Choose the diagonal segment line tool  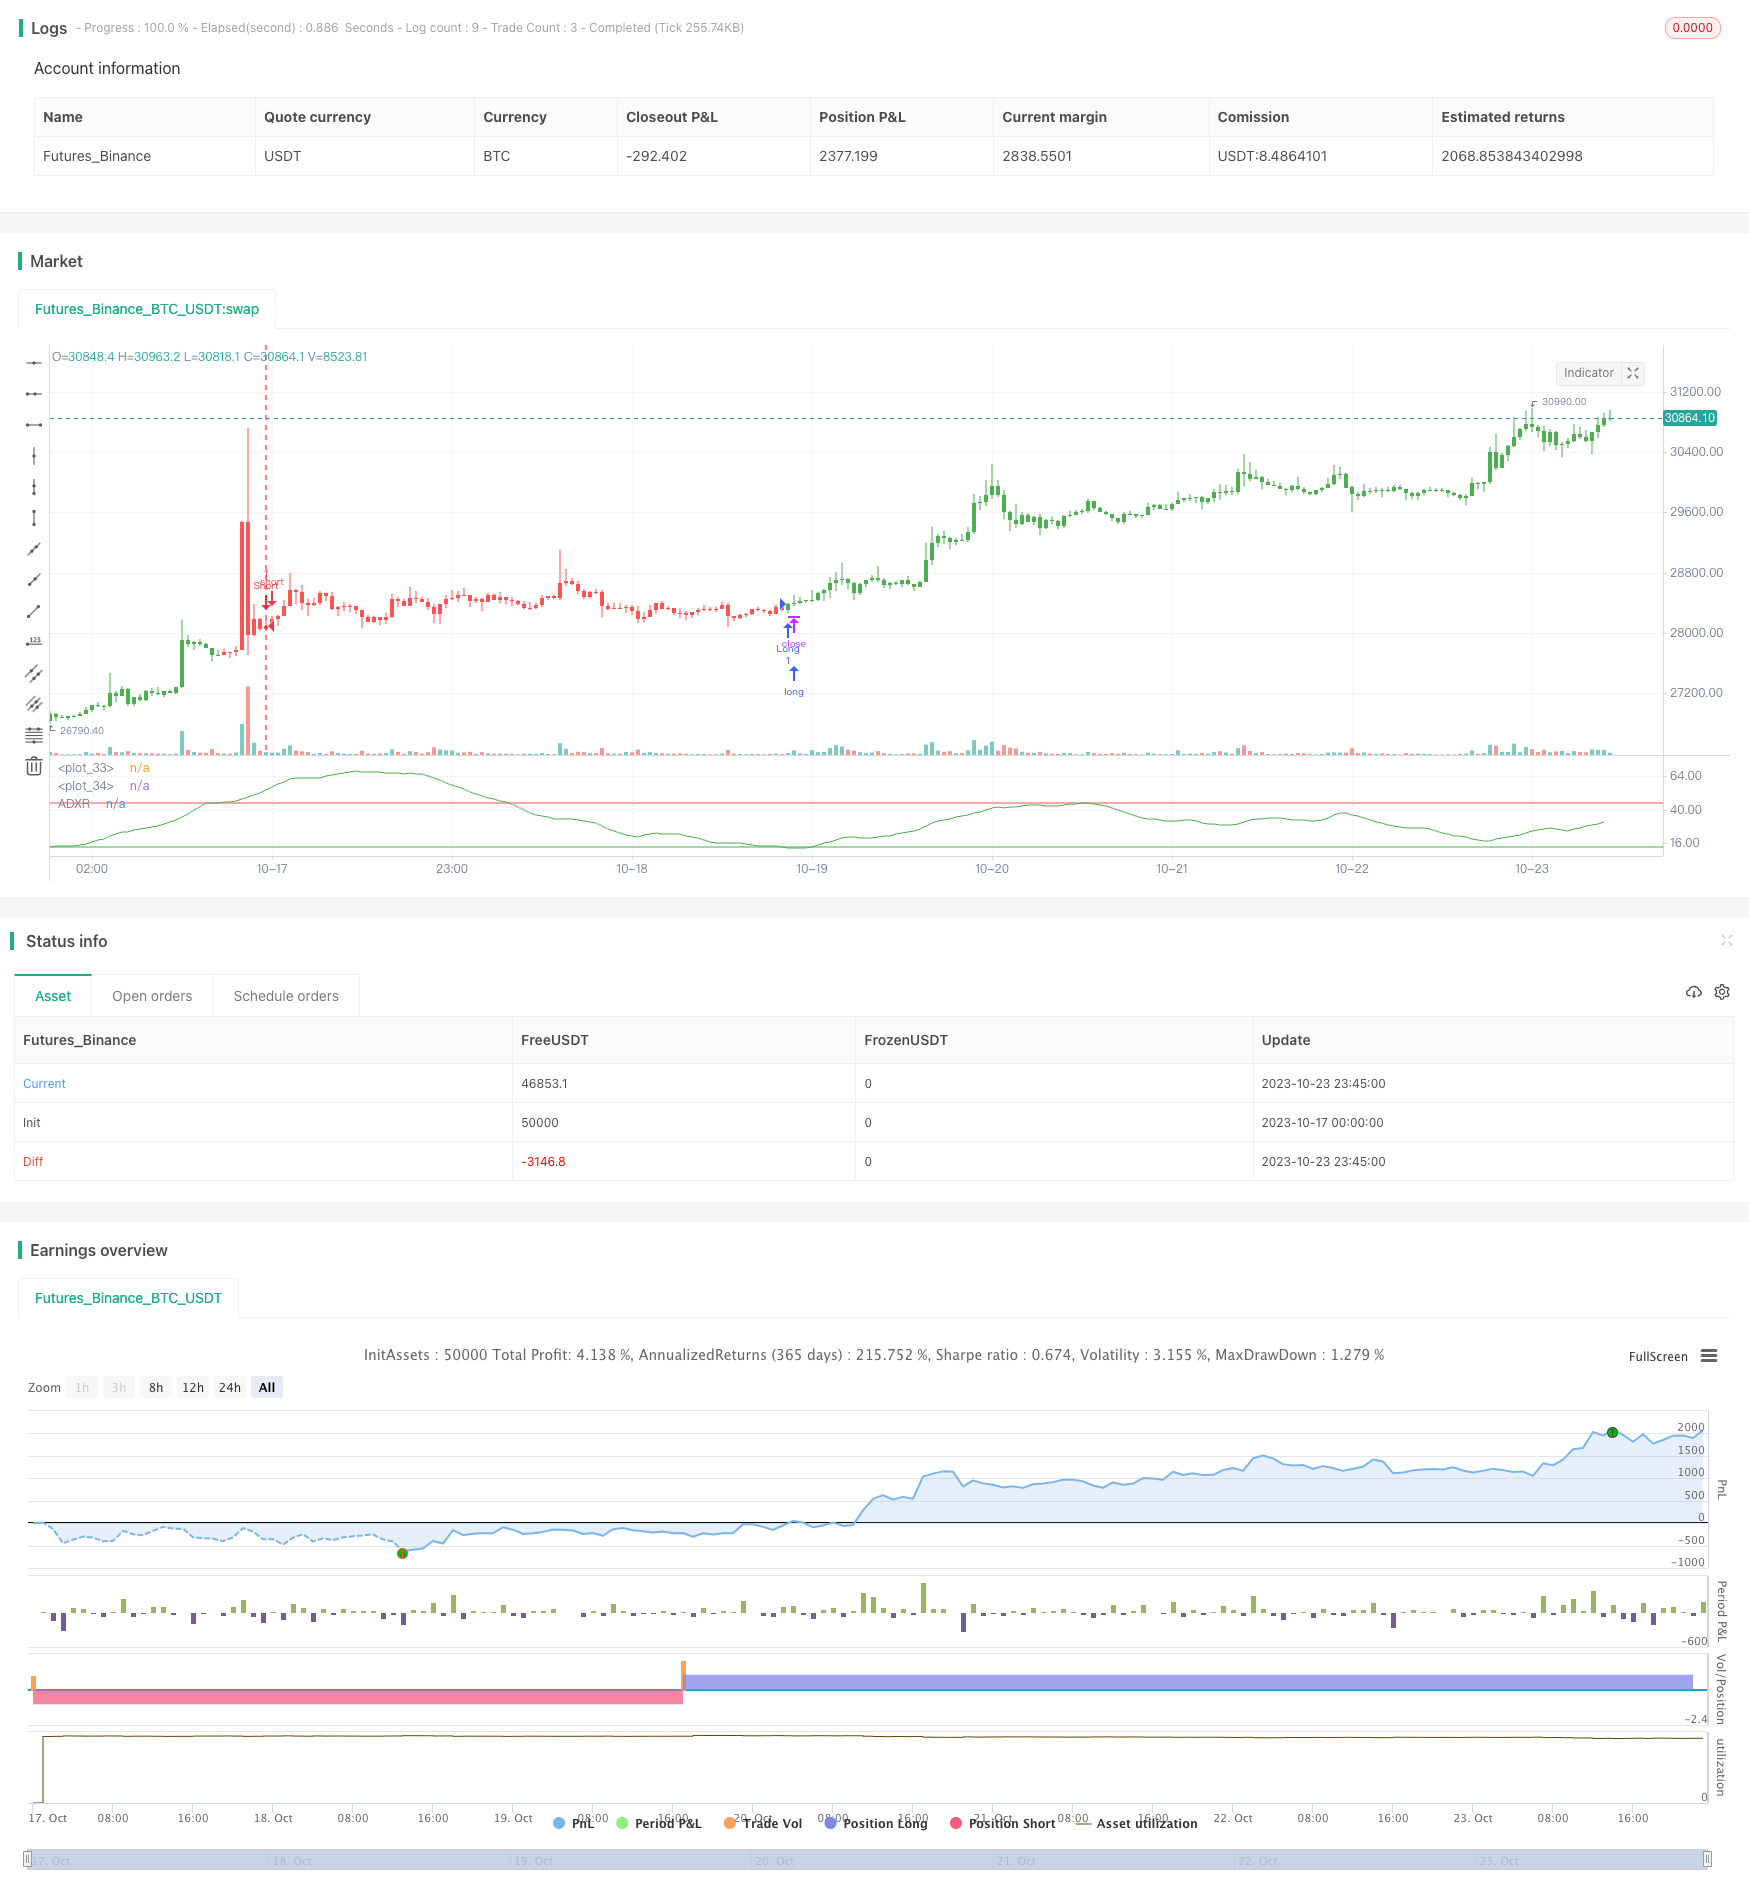34,611
